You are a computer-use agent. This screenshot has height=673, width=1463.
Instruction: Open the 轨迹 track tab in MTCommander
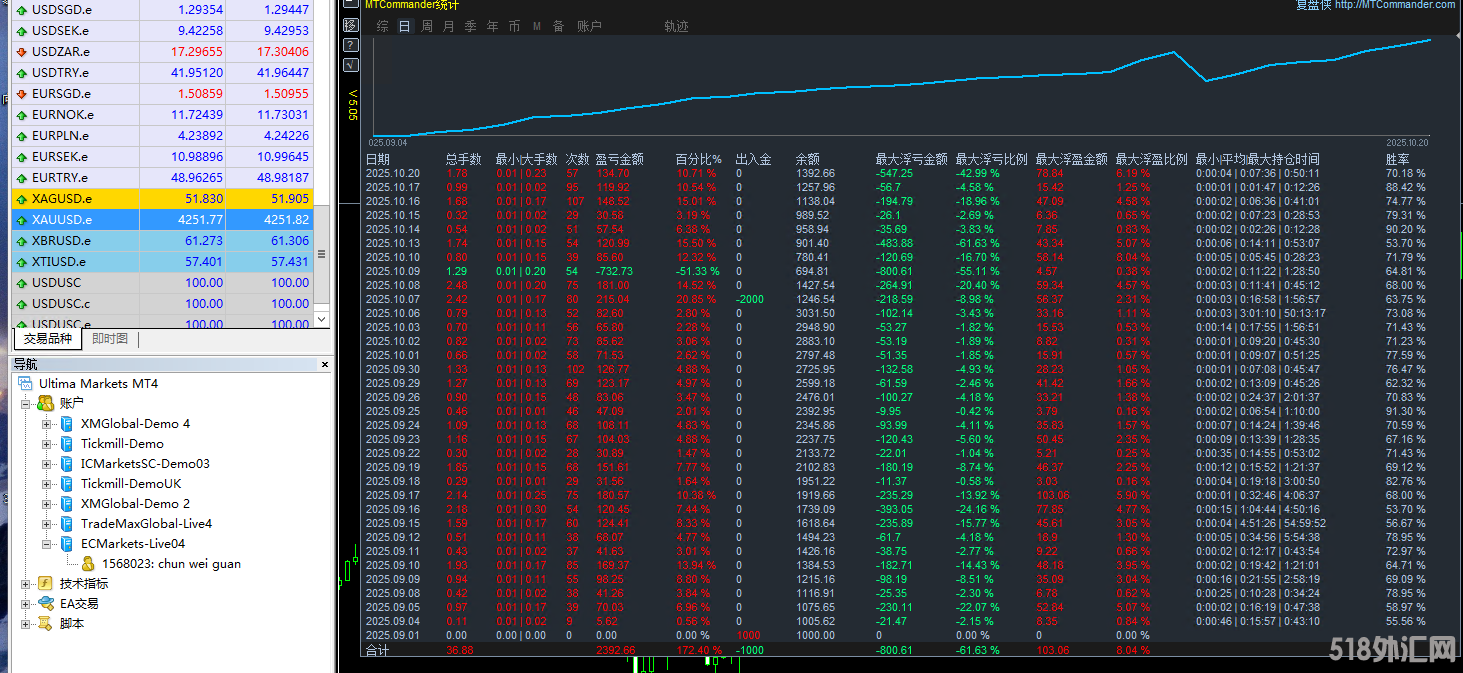click(676, 26)
